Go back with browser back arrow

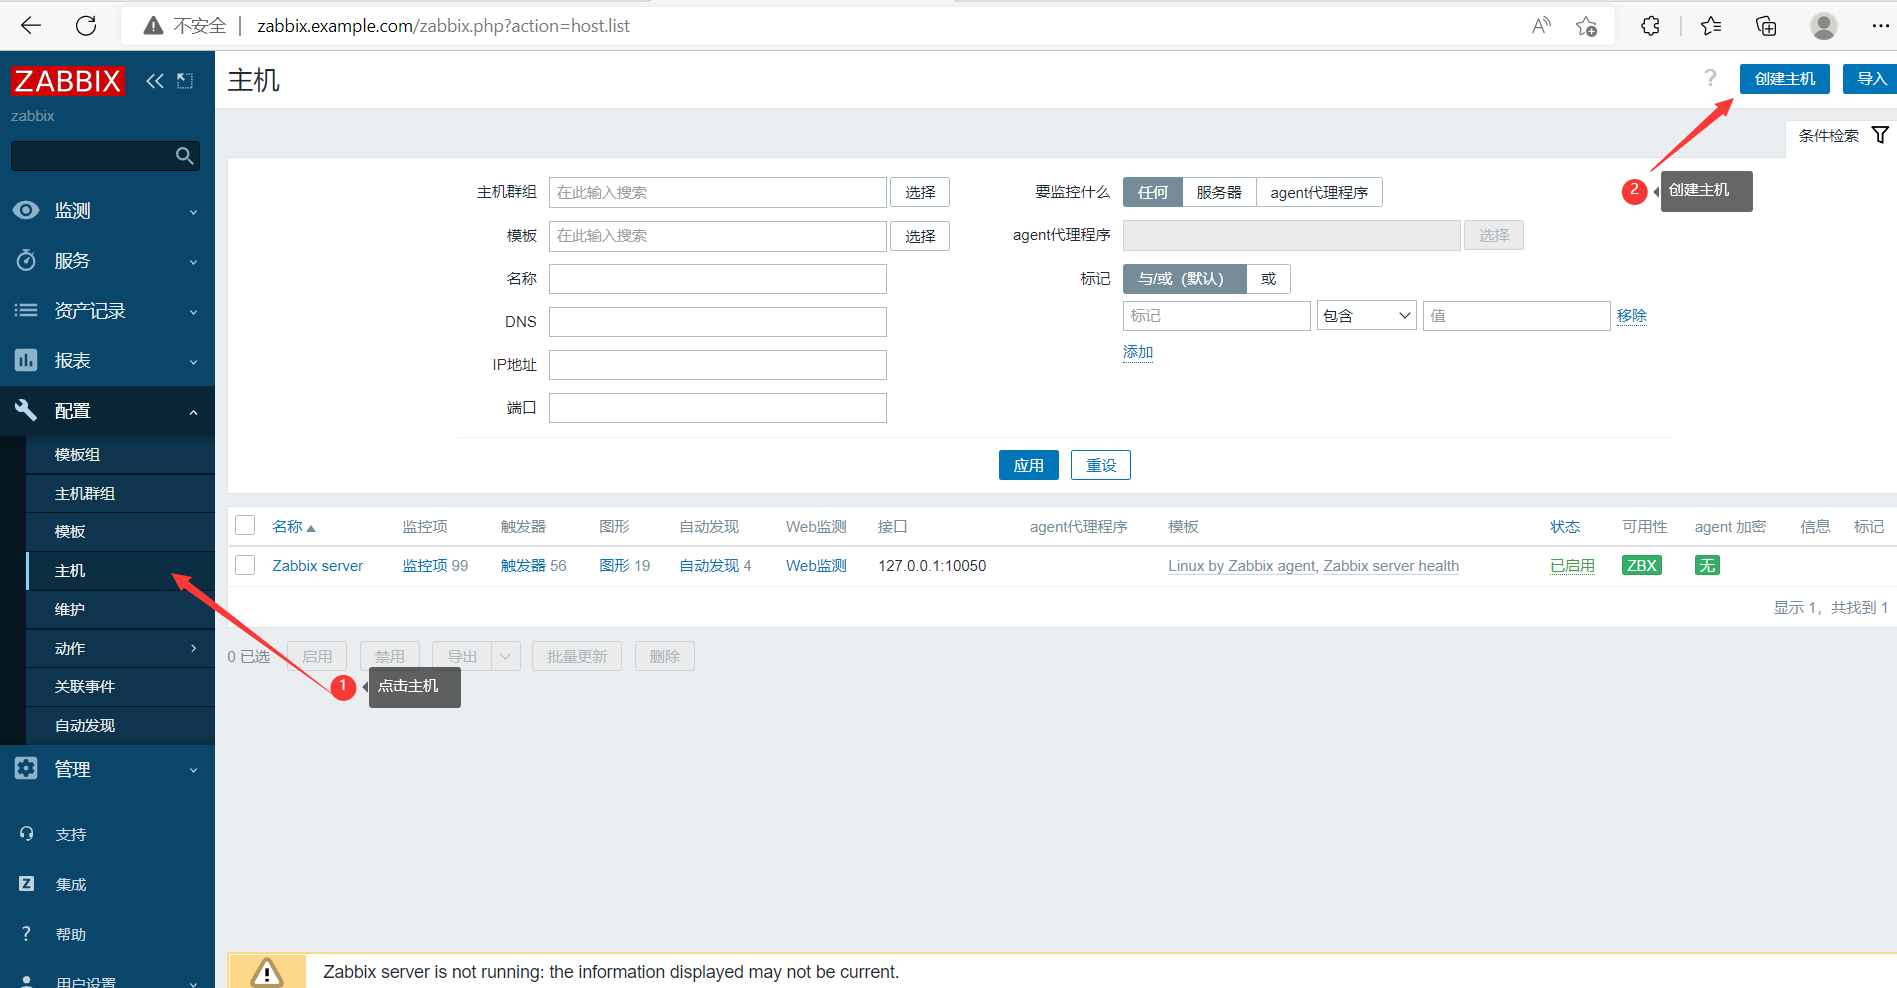pos(31,26)
